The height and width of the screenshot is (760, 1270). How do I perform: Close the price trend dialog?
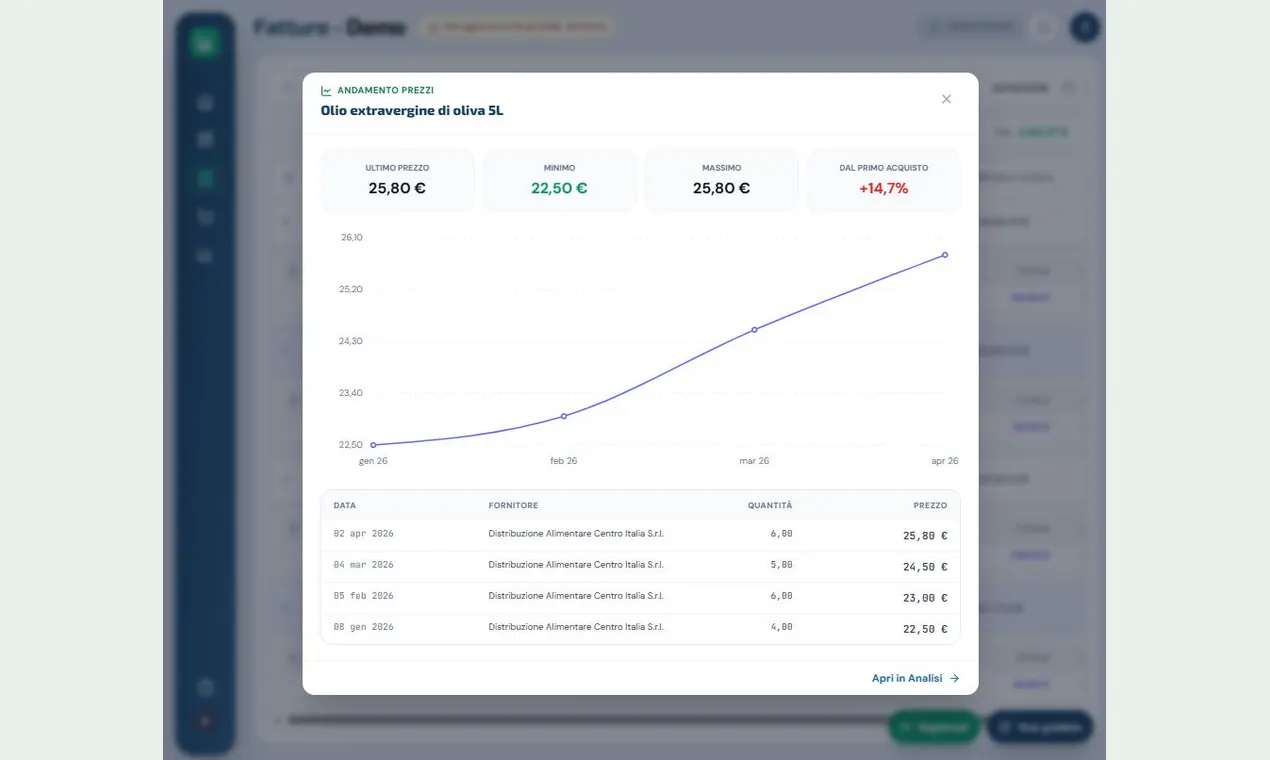point(946,99)
